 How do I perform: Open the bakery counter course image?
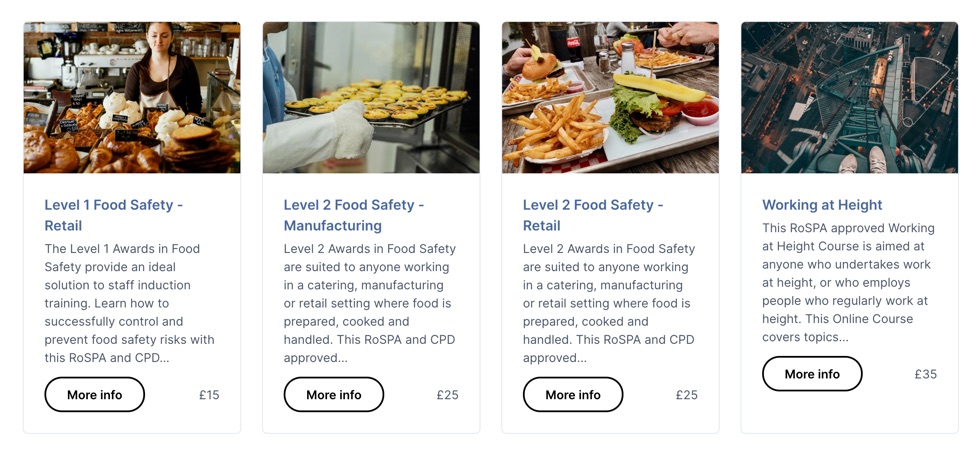point(132,98)
